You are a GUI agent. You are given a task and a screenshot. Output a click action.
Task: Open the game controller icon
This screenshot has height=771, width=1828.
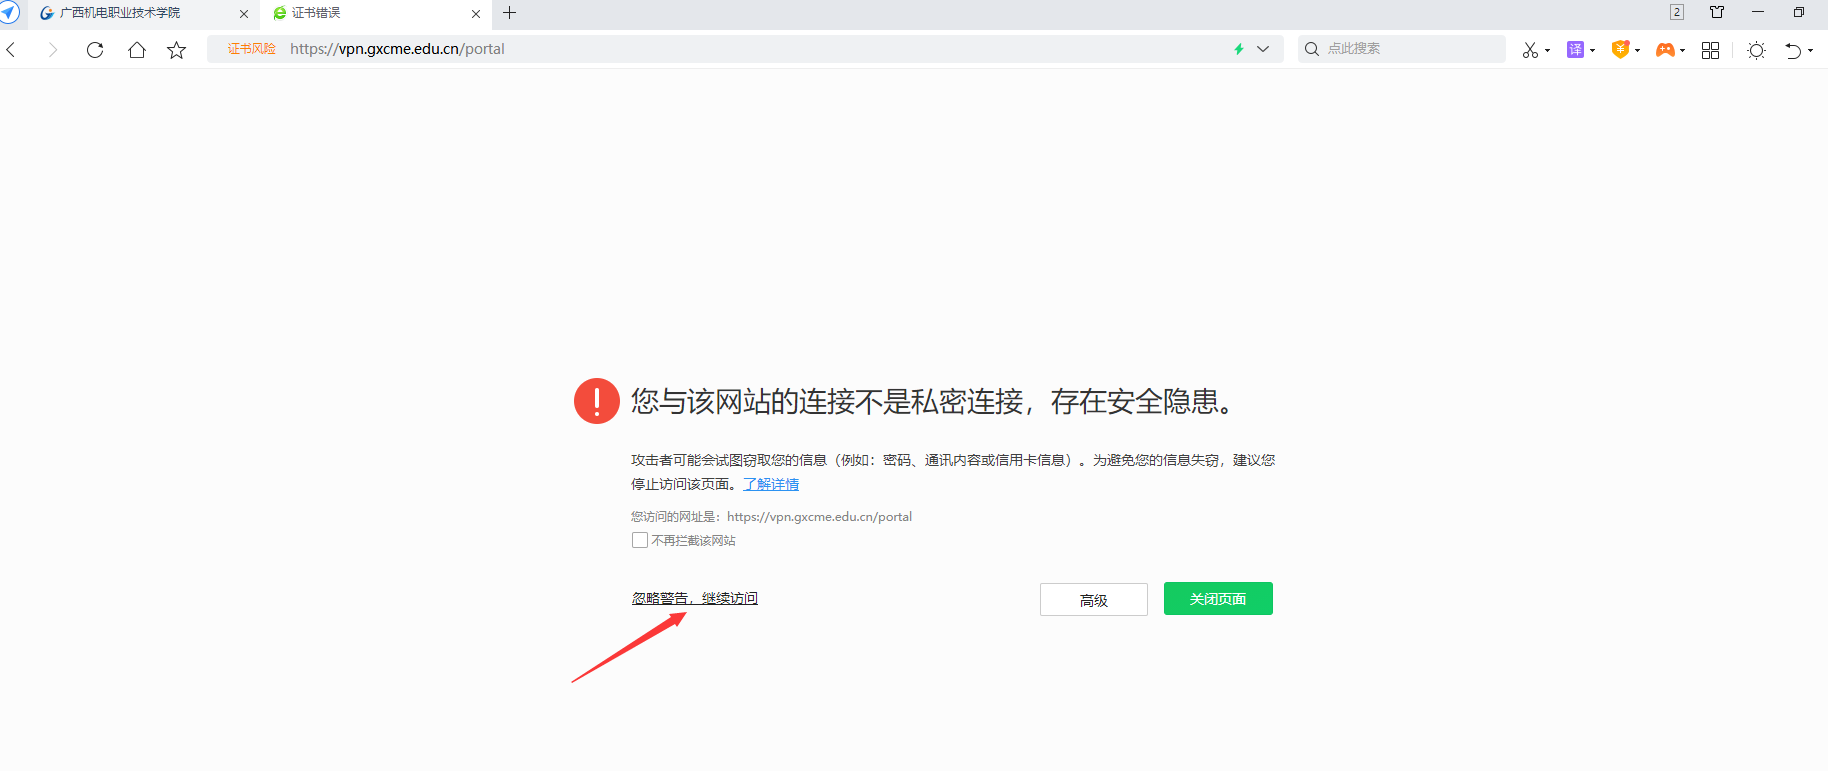(1665, 50)
